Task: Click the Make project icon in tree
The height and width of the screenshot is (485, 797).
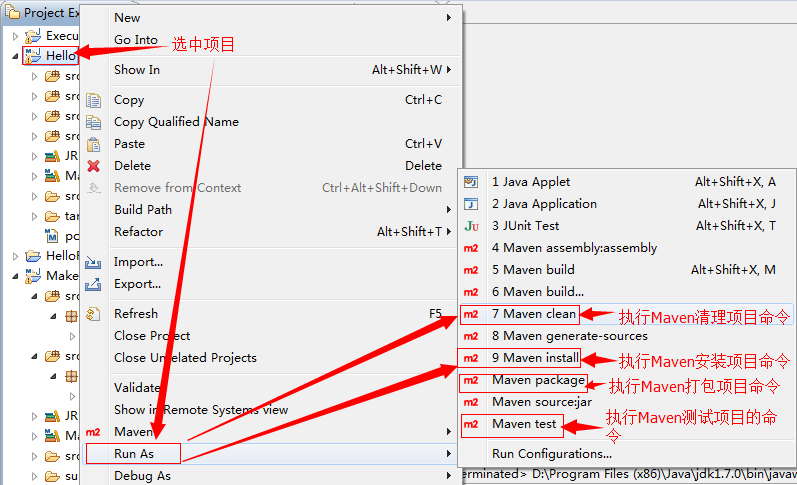Action: click(33, 276)
